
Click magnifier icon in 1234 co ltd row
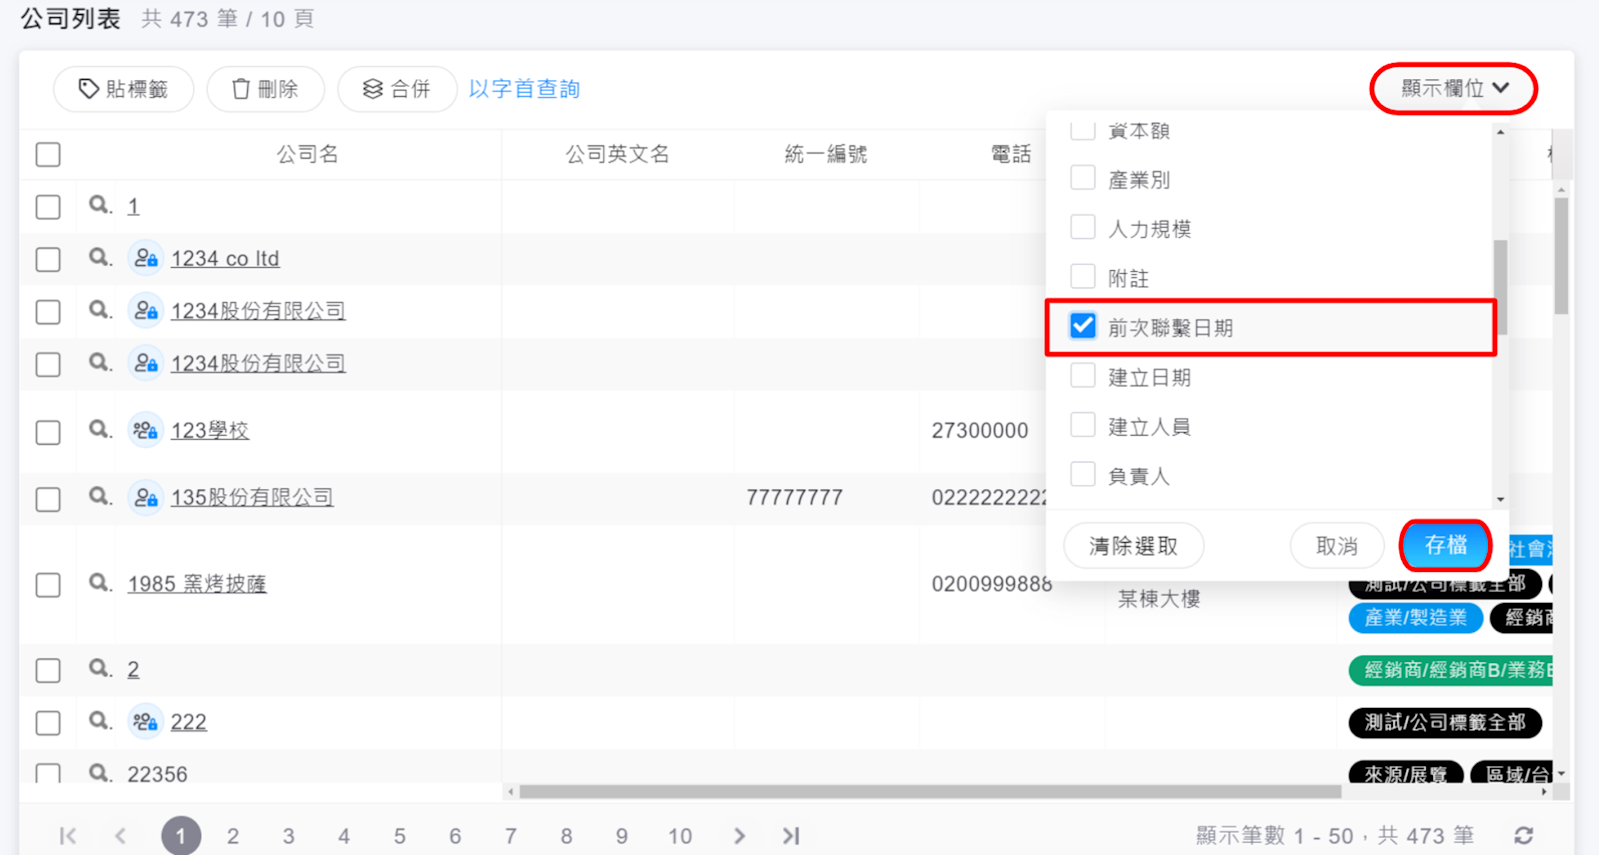[x=99, y=258]
